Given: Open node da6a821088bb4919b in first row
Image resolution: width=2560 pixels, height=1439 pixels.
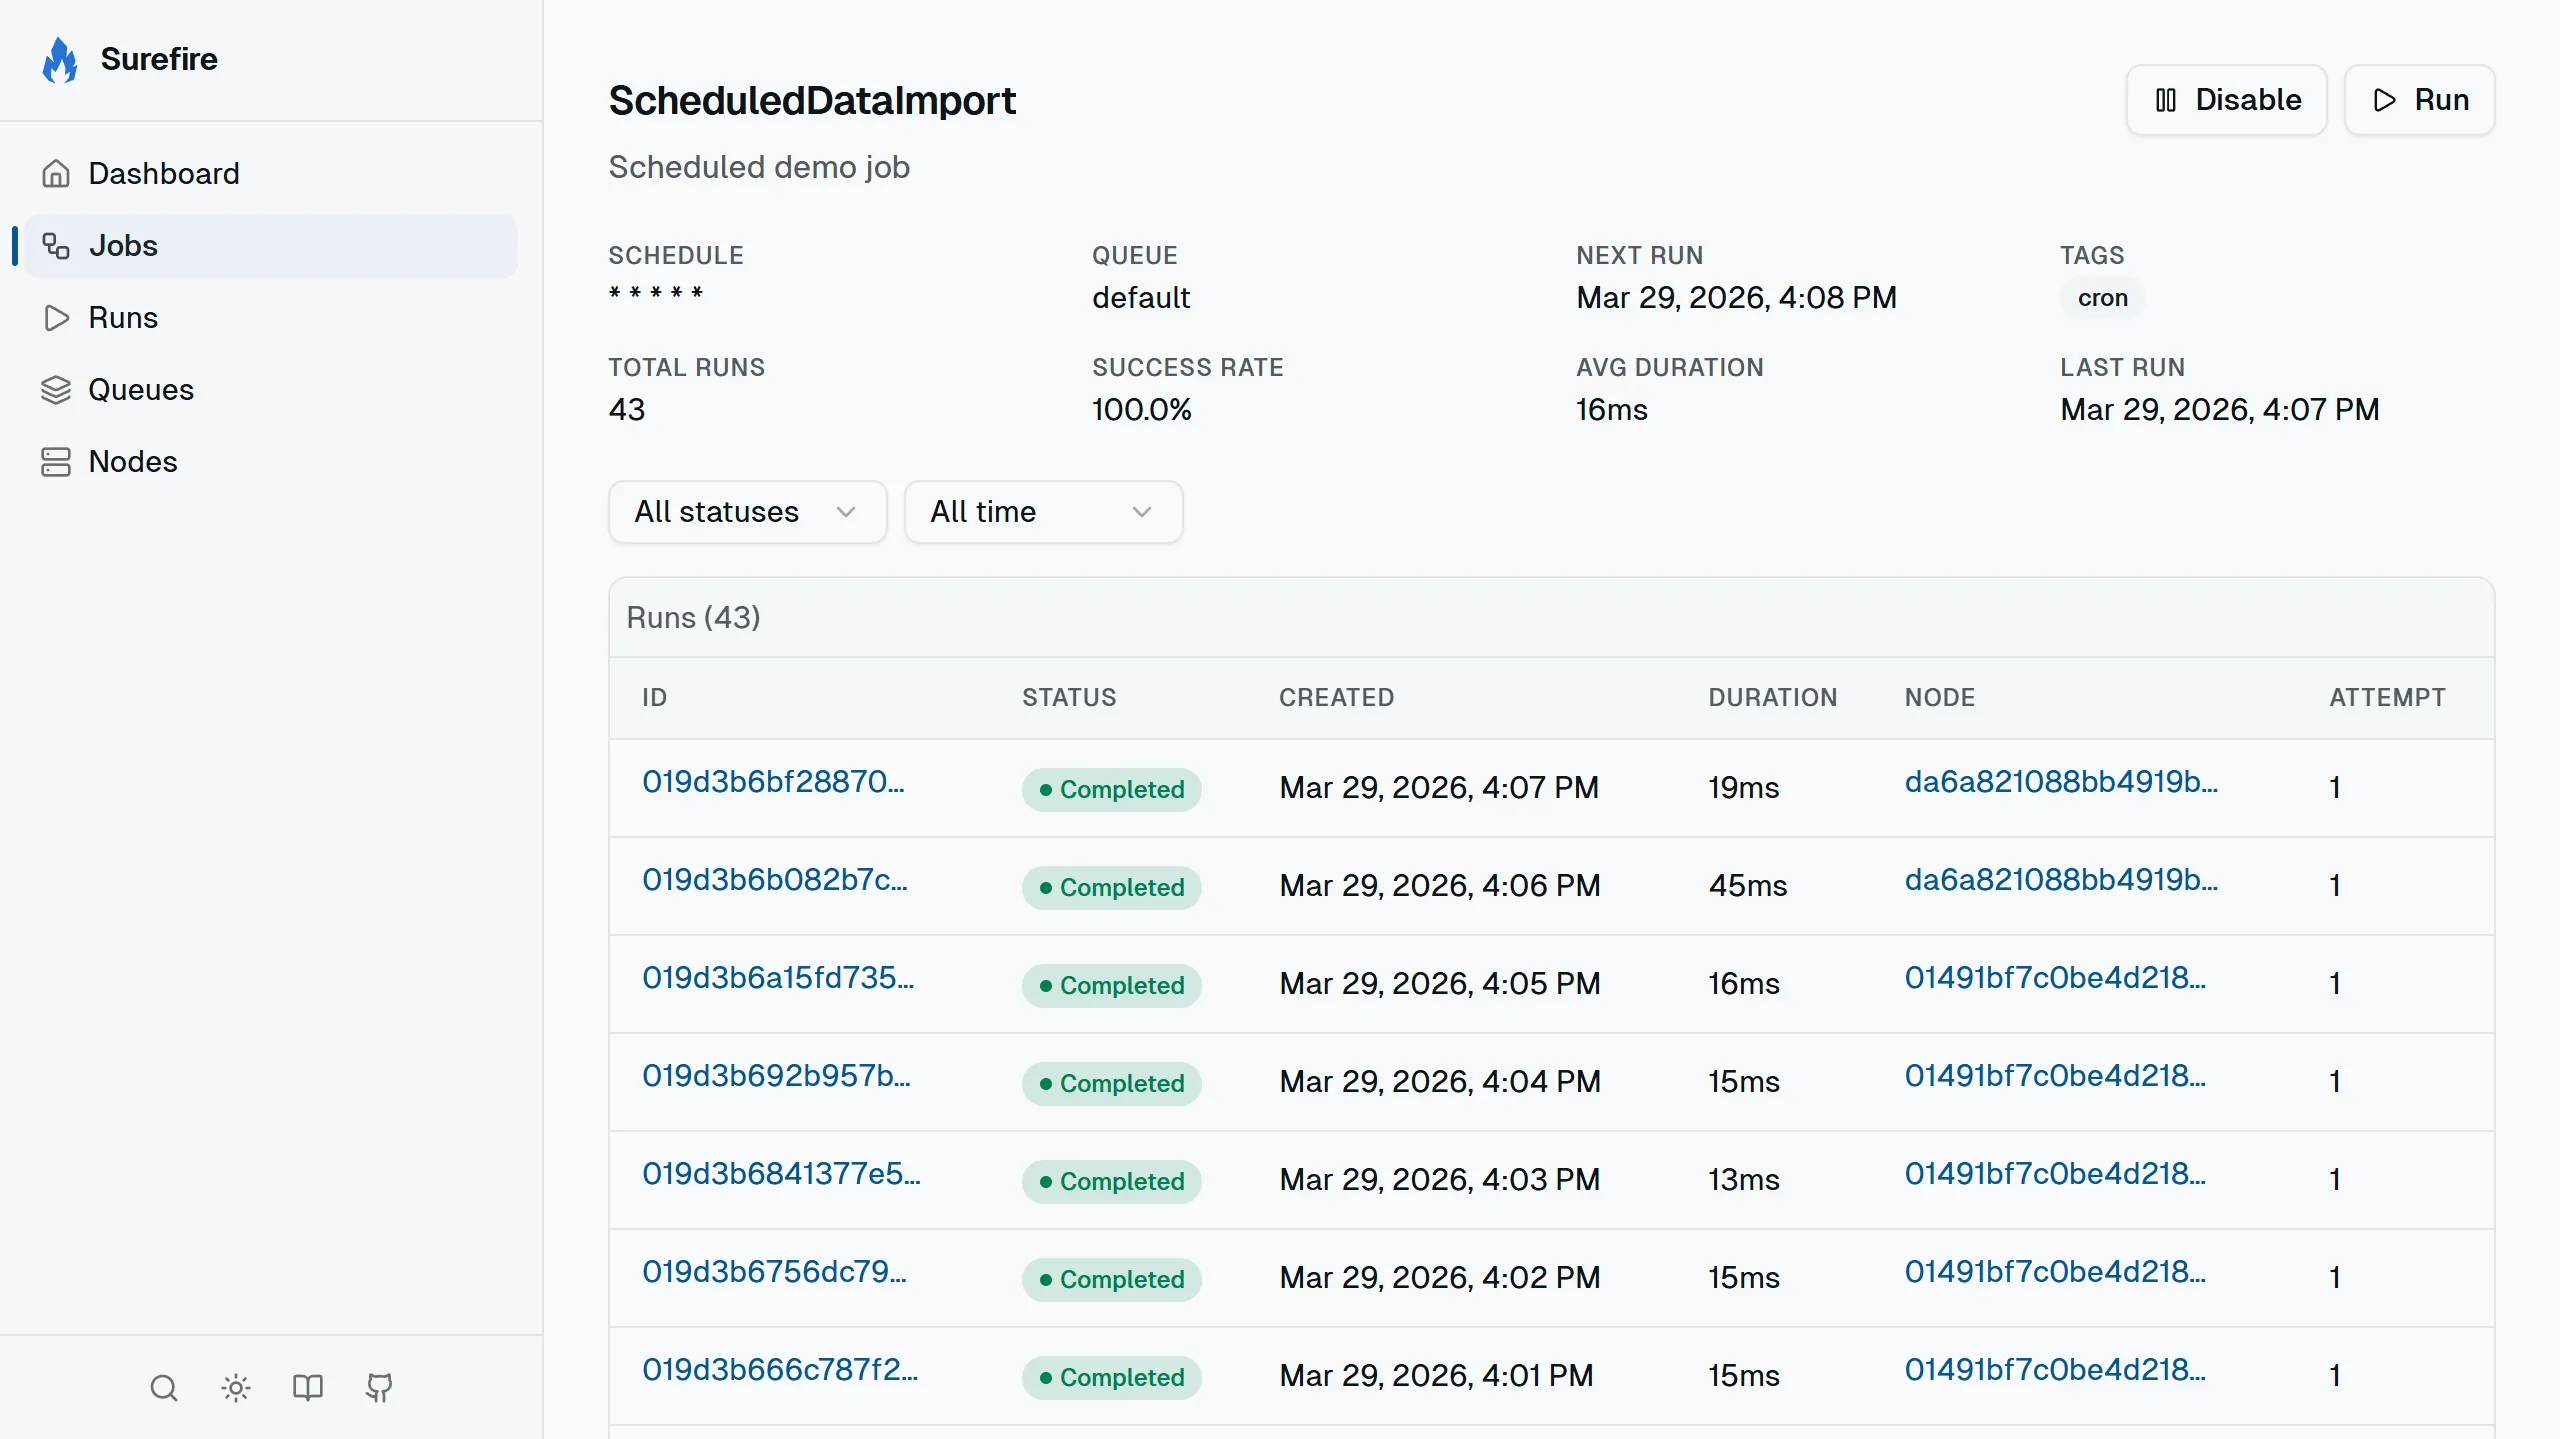Looking at the screenshot, I should (2060, 782).
